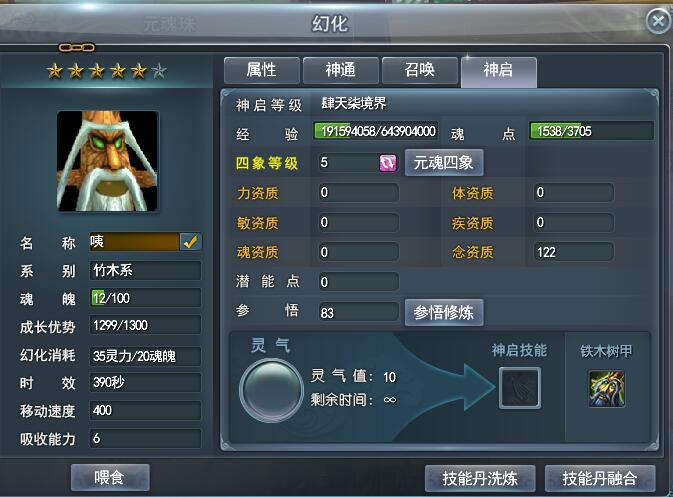Image resolution: width=673 pixels, height=497 pixels.
Task: Click the 参悟修炼 button
Action: [444, 312]
